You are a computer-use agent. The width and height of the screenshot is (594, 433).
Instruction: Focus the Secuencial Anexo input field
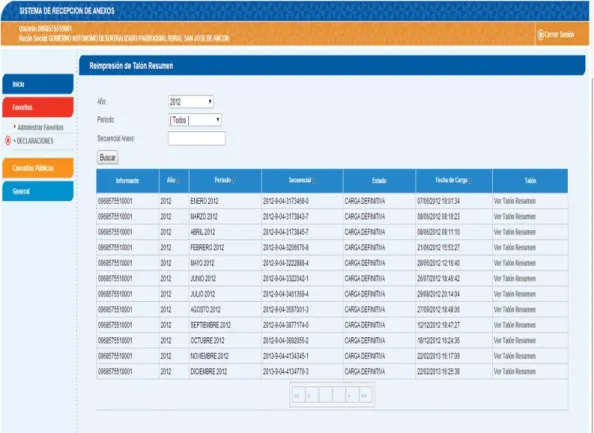tap(197, 139)
